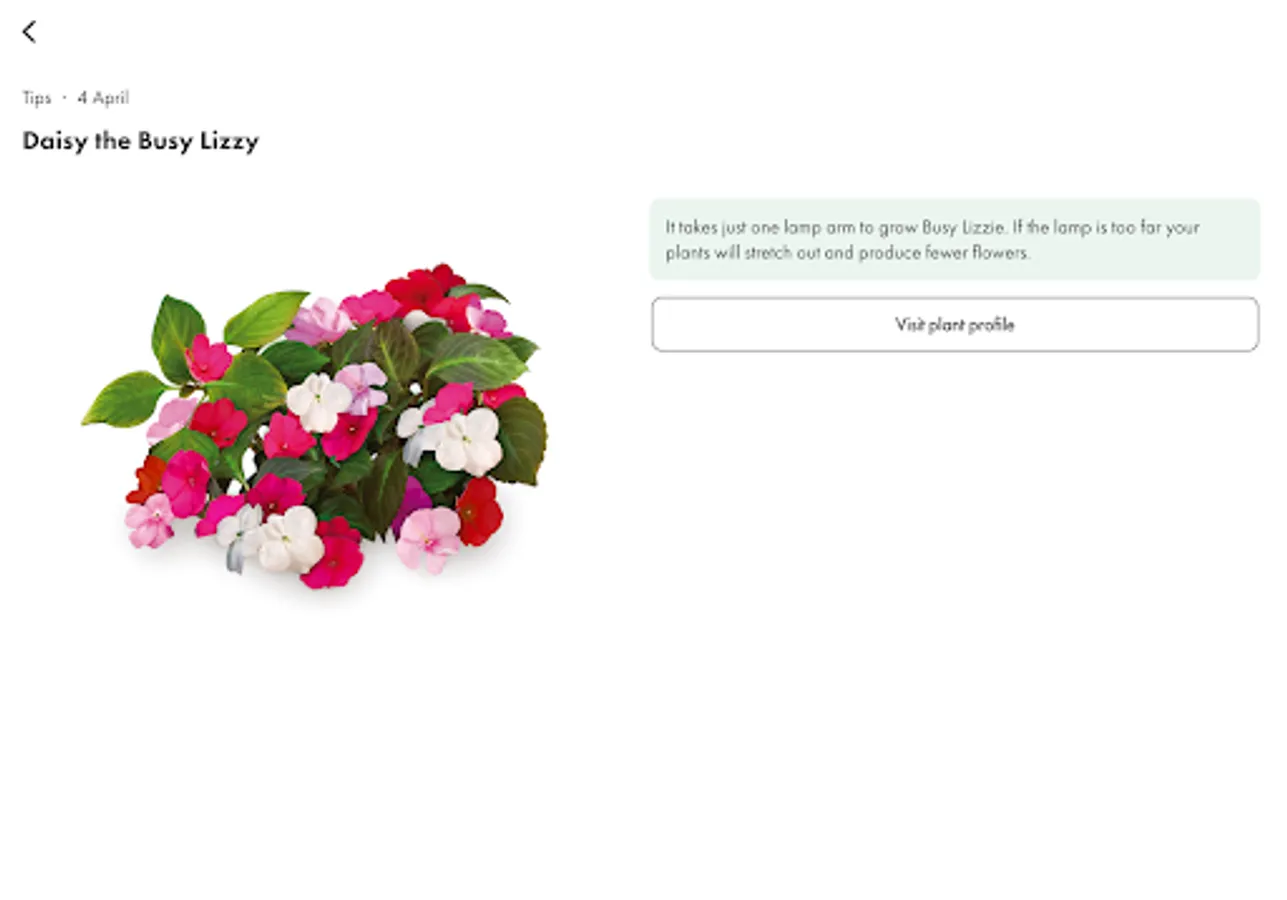Tap the bright green leaf at bouquet's far left

click(125, 398)
